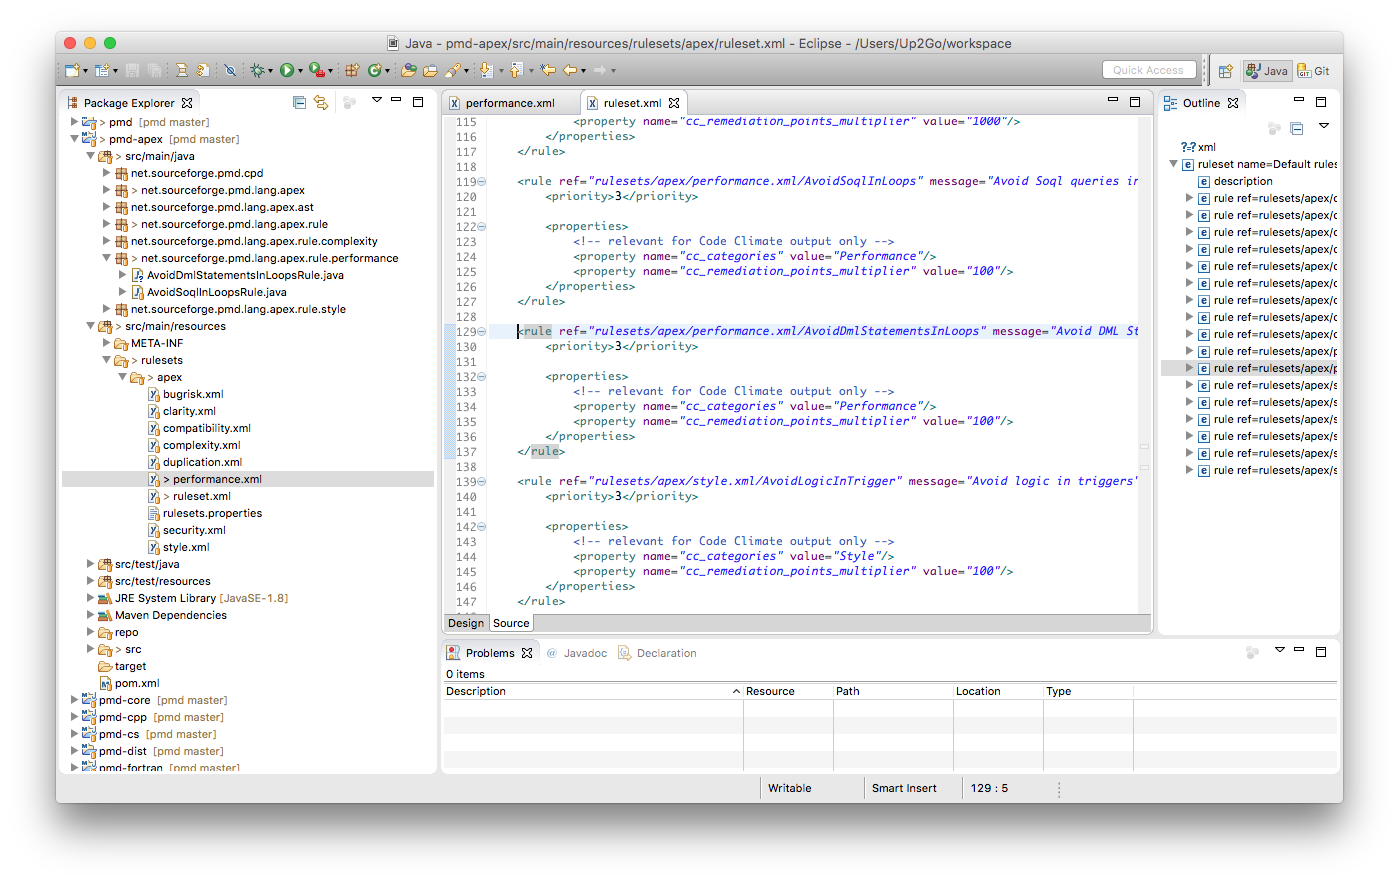The image size is (1399, 883).
Task: Click the Save icon in toolbar
Action: [x=132, y=70]
